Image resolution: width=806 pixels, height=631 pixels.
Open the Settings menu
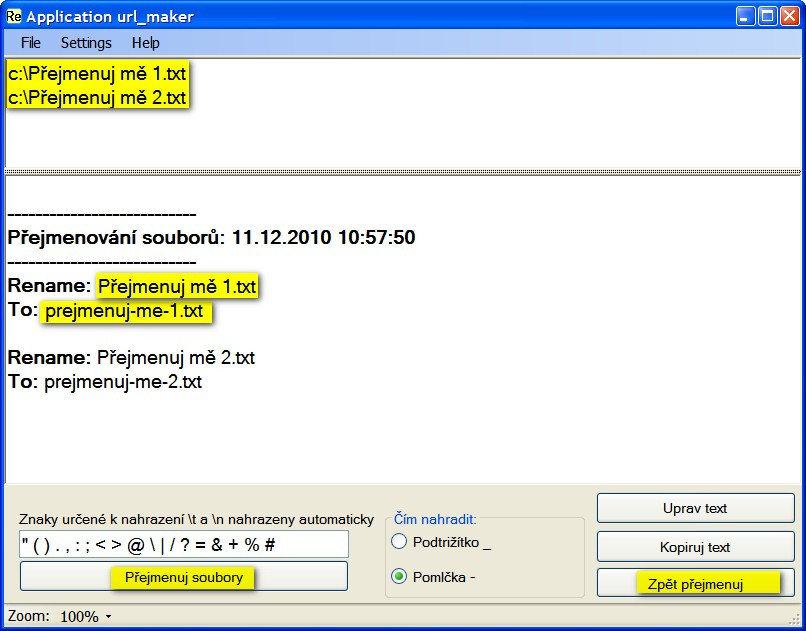pyautogui.click(x=86, y=43)
